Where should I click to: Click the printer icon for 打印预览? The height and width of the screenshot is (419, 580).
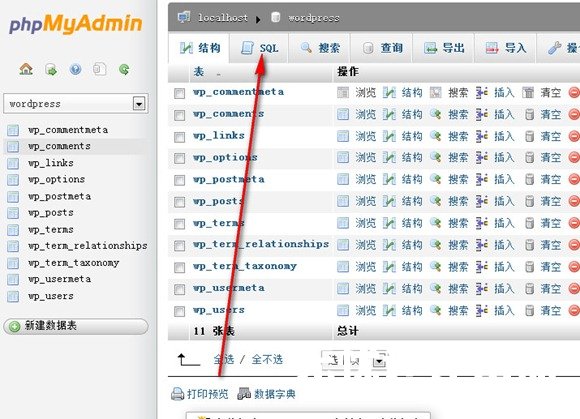click(178, 394)
